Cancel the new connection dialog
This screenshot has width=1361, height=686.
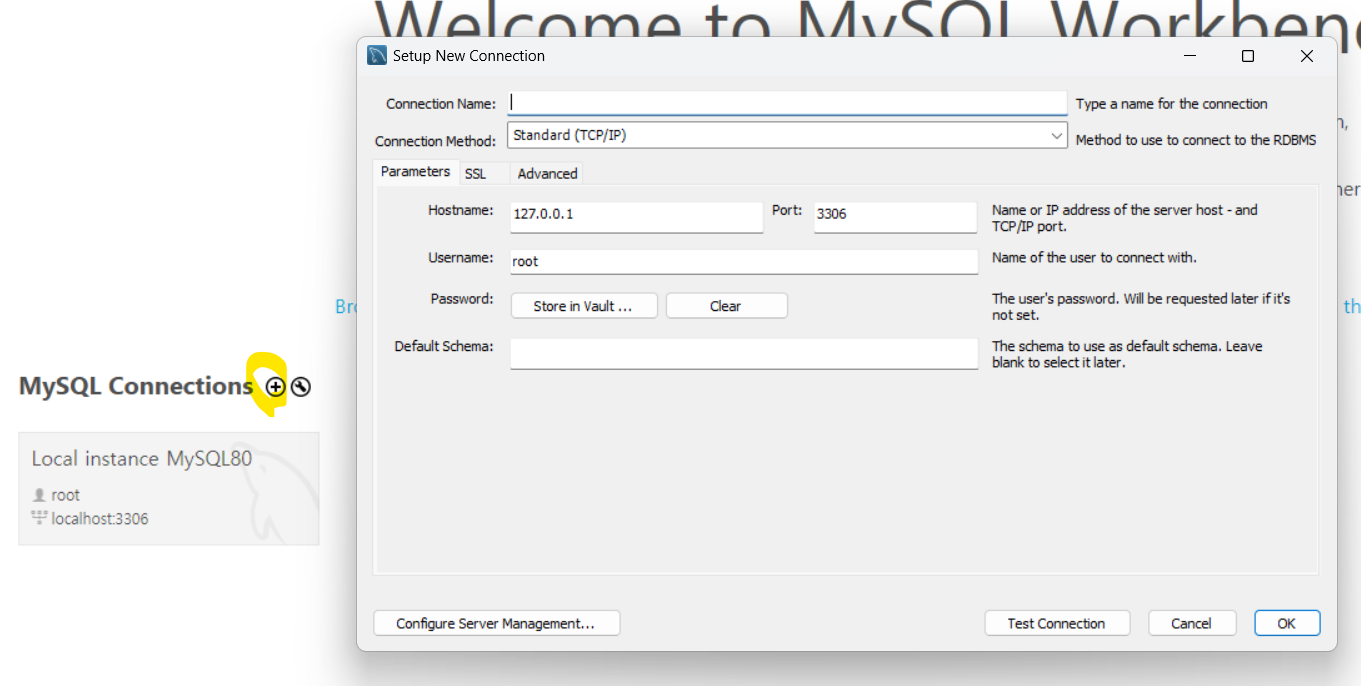[1192, 623]
